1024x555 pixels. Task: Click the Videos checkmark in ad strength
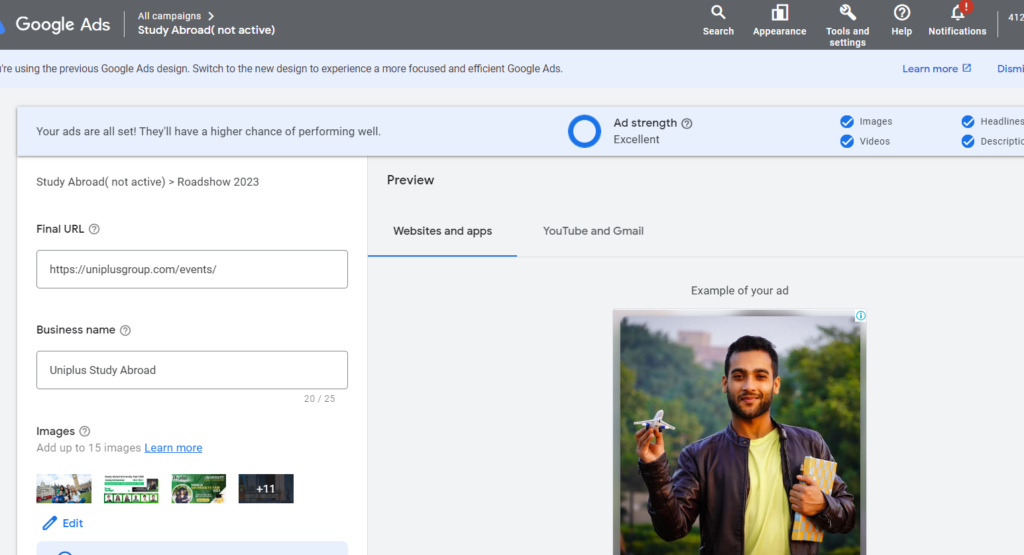(x=847, y=142)
